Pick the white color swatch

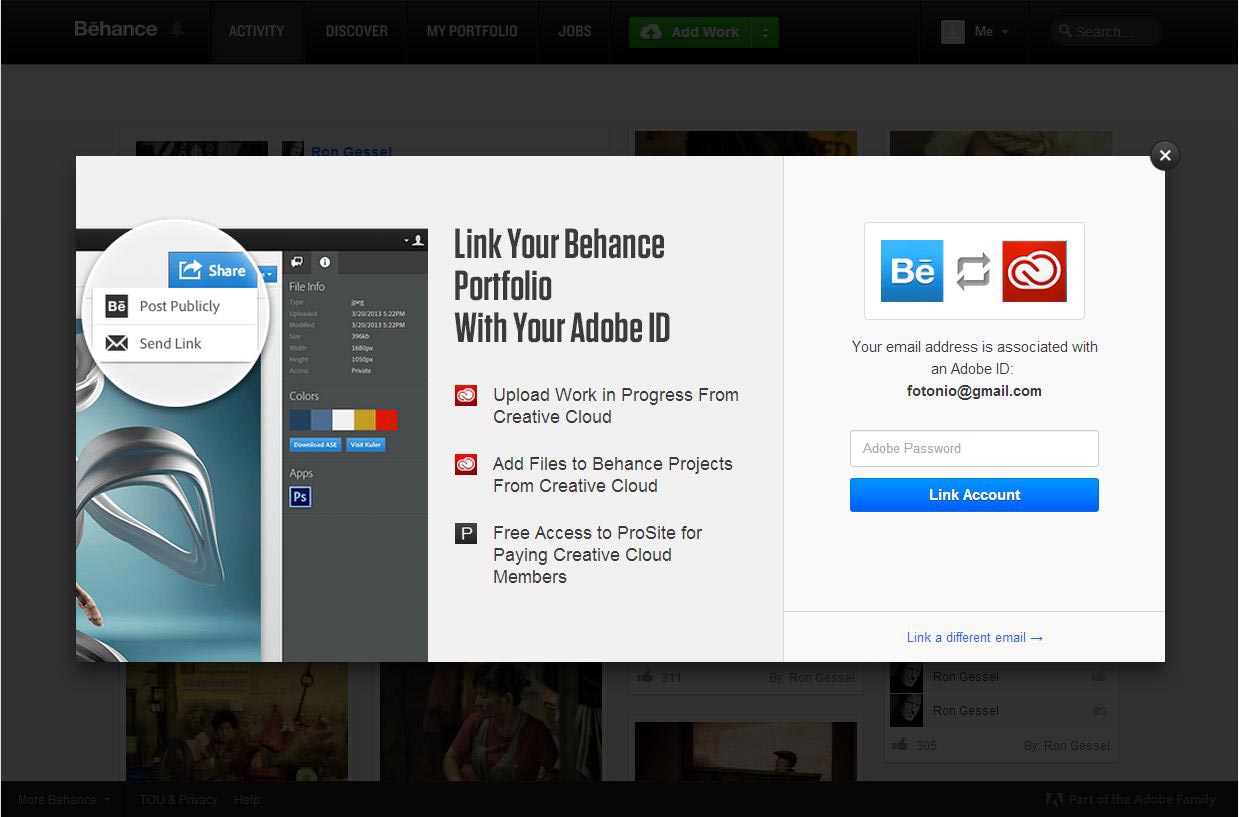(343, 420)
